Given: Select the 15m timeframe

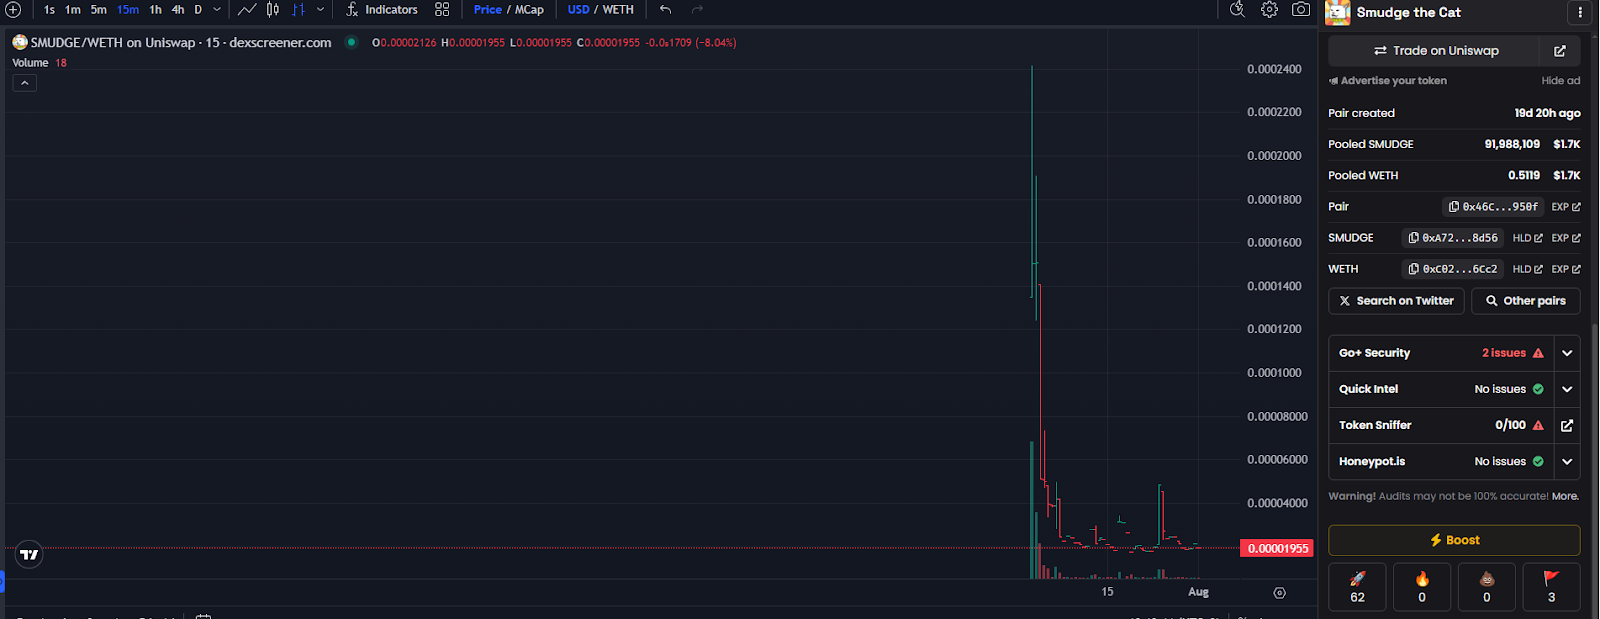Looking at the screenshot, I should tap(128, 10).
